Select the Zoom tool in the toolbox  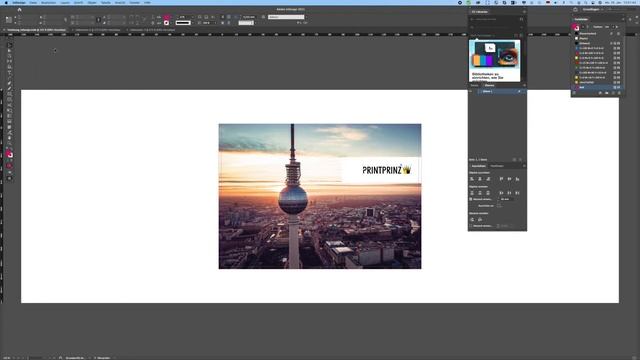tap(10, 143)
